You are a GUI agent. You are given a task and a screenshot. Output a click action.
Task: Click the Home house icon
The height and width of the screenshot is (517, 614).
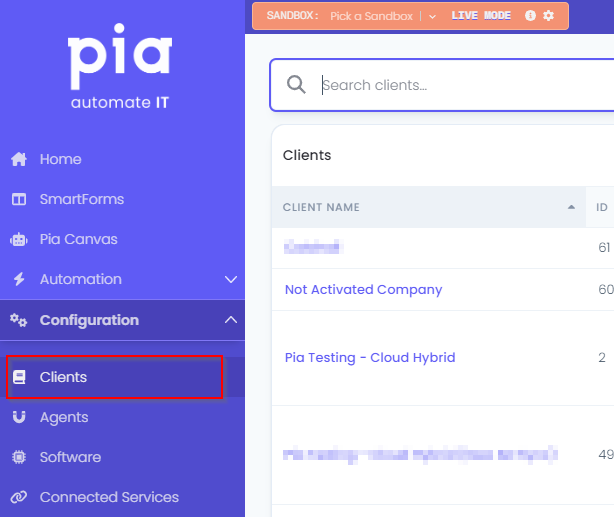[19, 159]
